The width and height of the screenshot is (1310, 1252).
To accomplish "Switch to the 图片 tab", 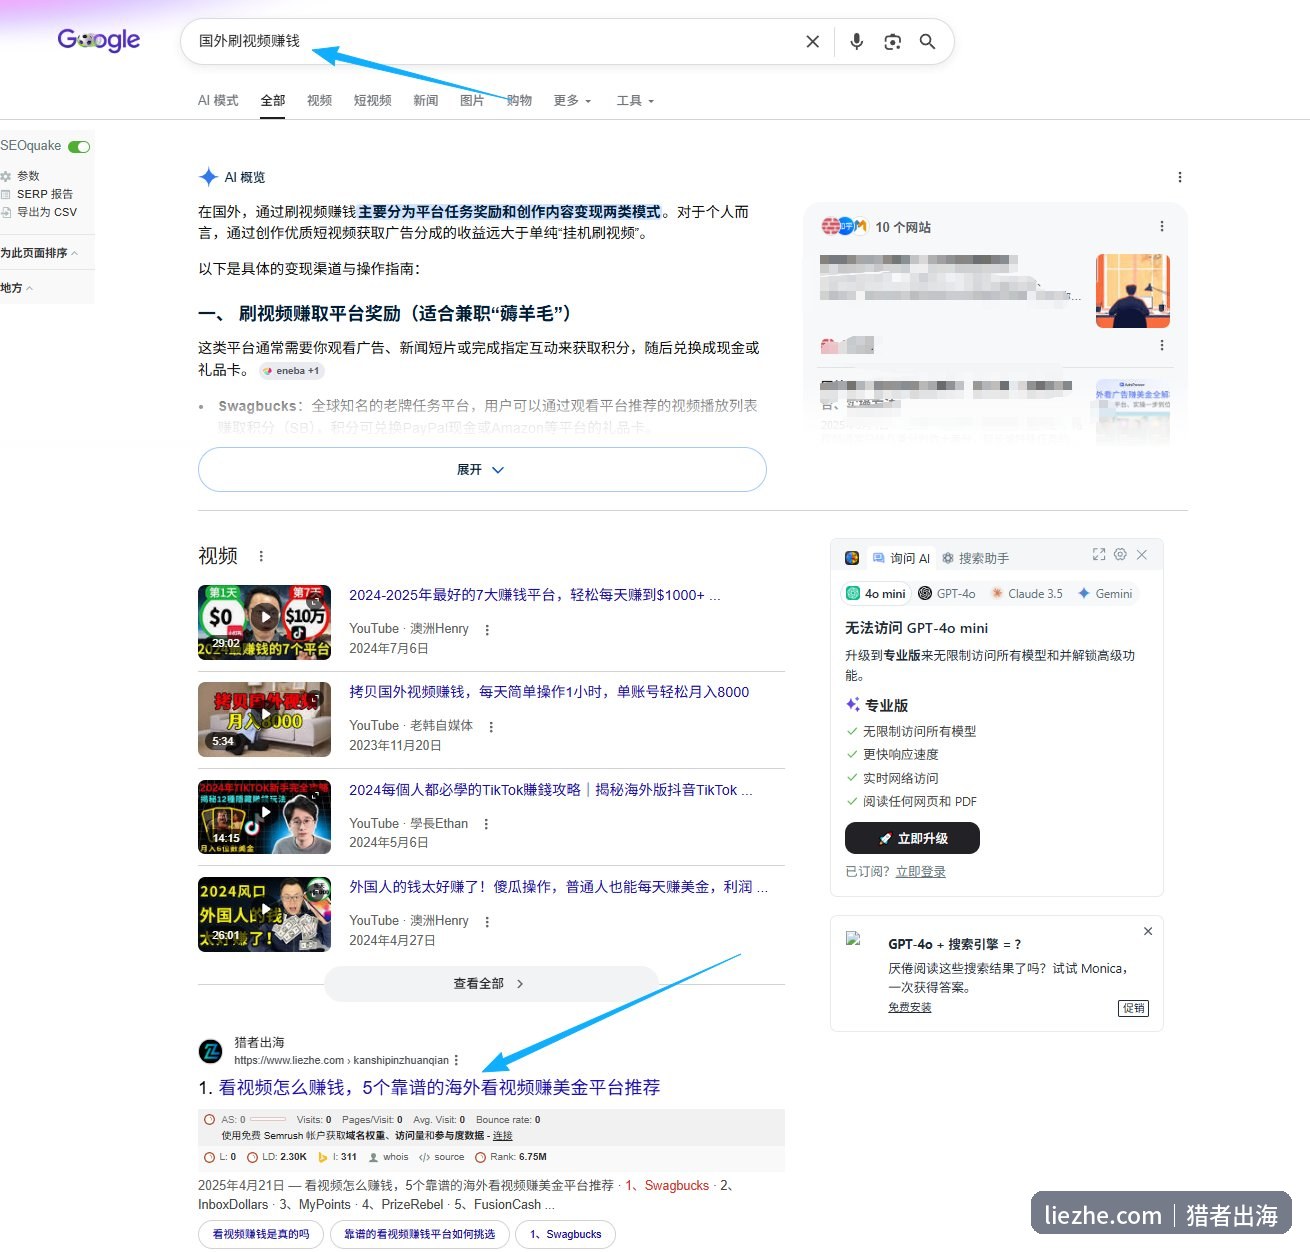I will pyautogui.click(x=472, y=101).
